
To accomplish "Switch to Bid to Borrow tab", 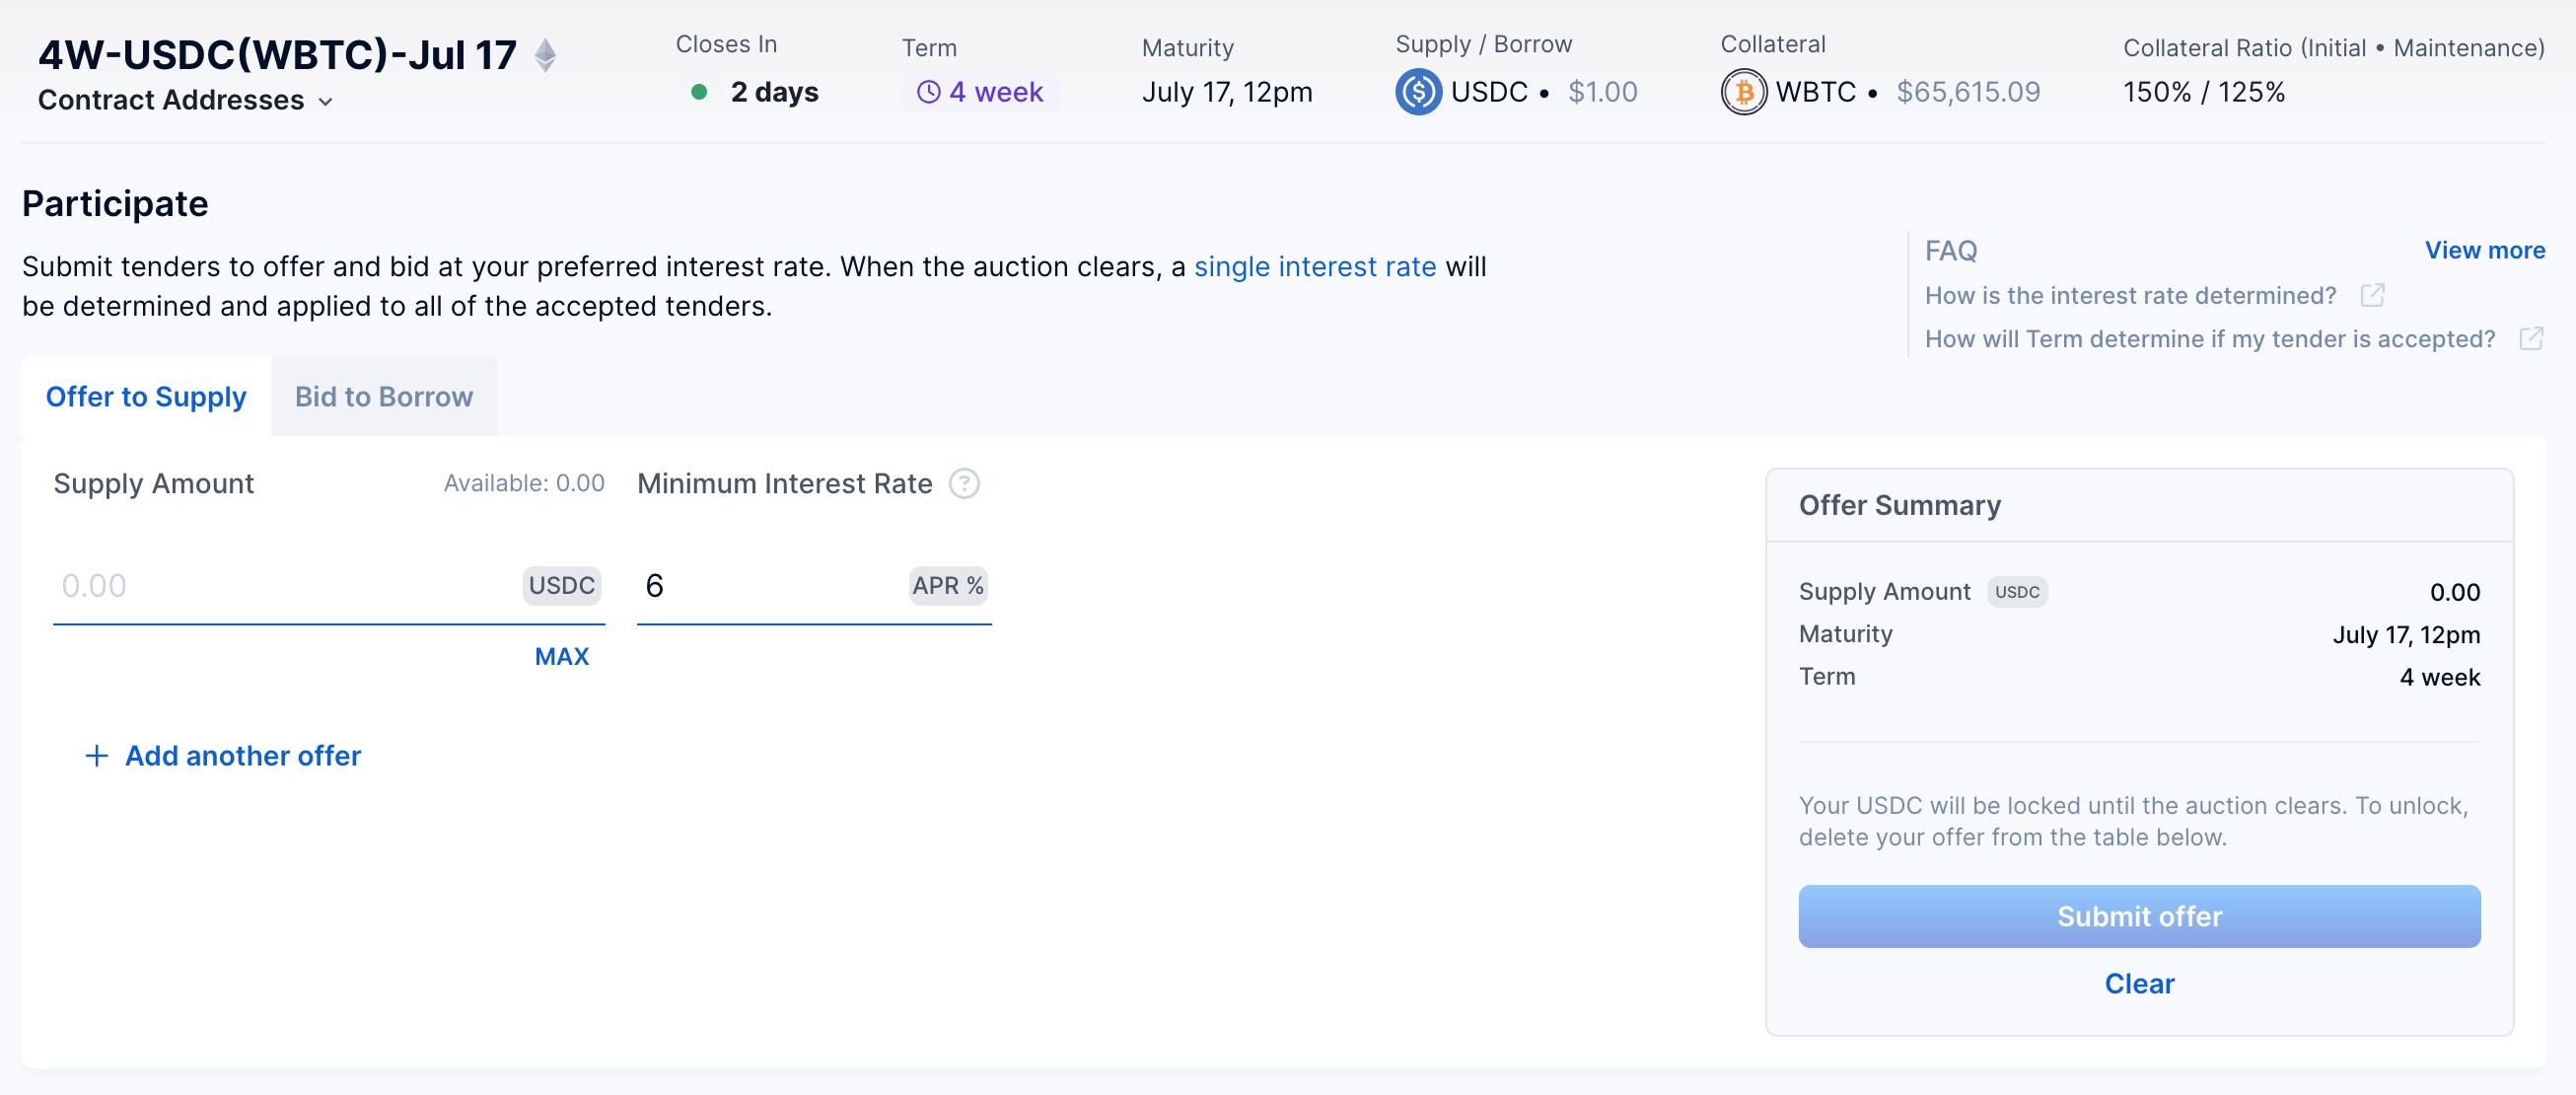I will pyautogui.click(x=383, y=397).
